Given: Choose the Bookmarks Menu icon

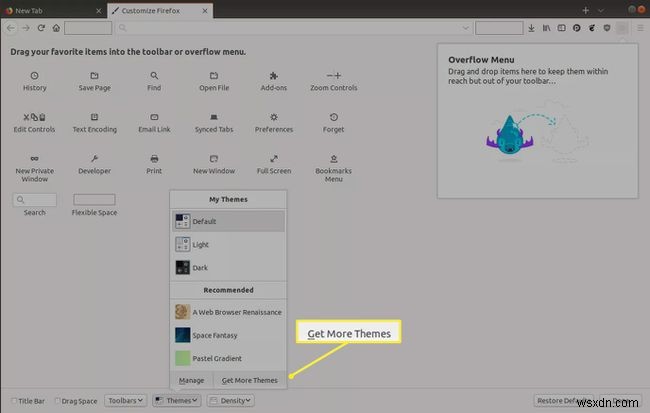Looking at the screenshot, I should (334, 158).
